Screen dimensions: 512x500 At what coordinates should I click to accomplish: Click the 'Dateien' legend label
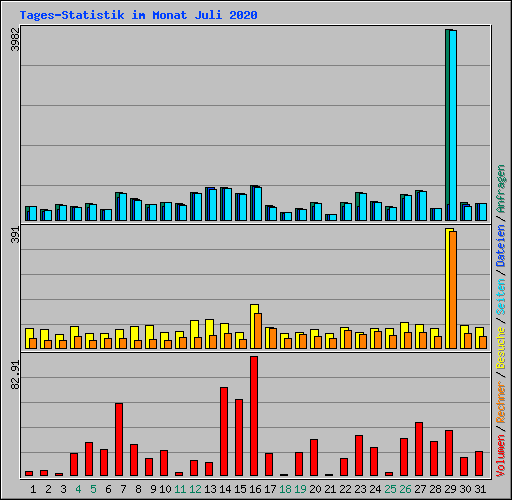(x=501, y=246)
